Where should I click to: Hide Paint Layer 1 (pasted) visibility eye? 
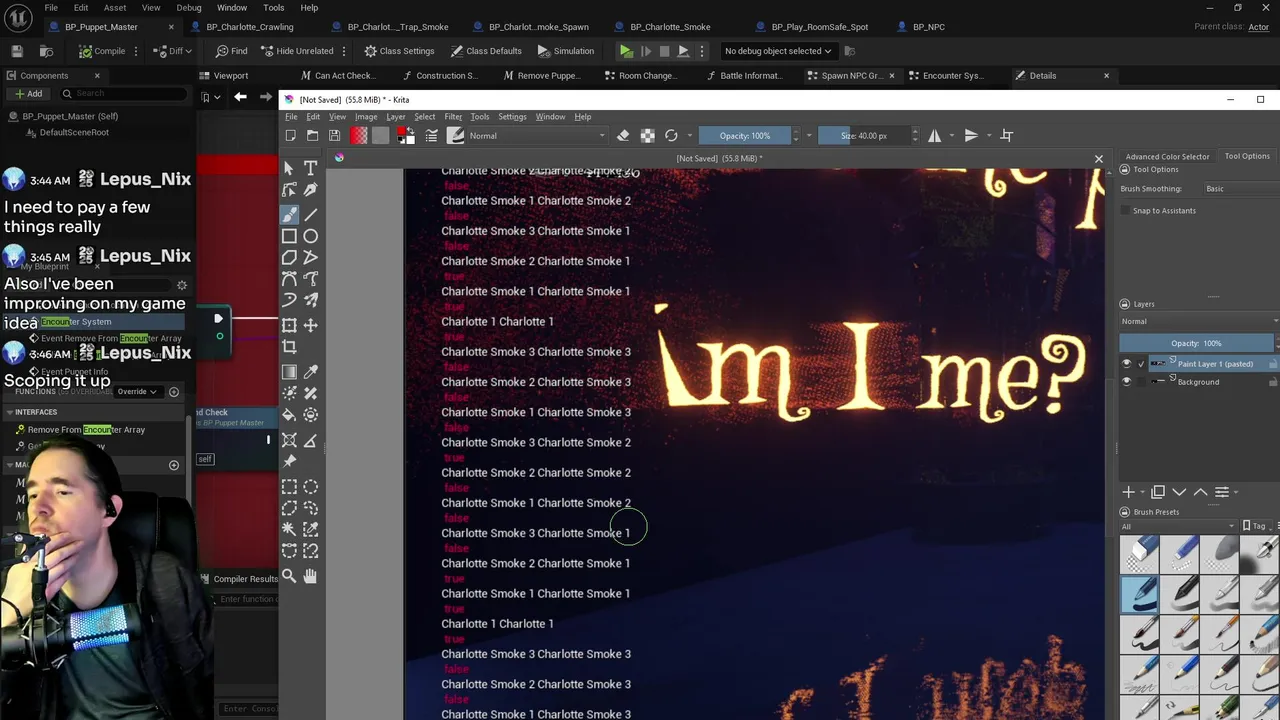[x=1127, y=364]
